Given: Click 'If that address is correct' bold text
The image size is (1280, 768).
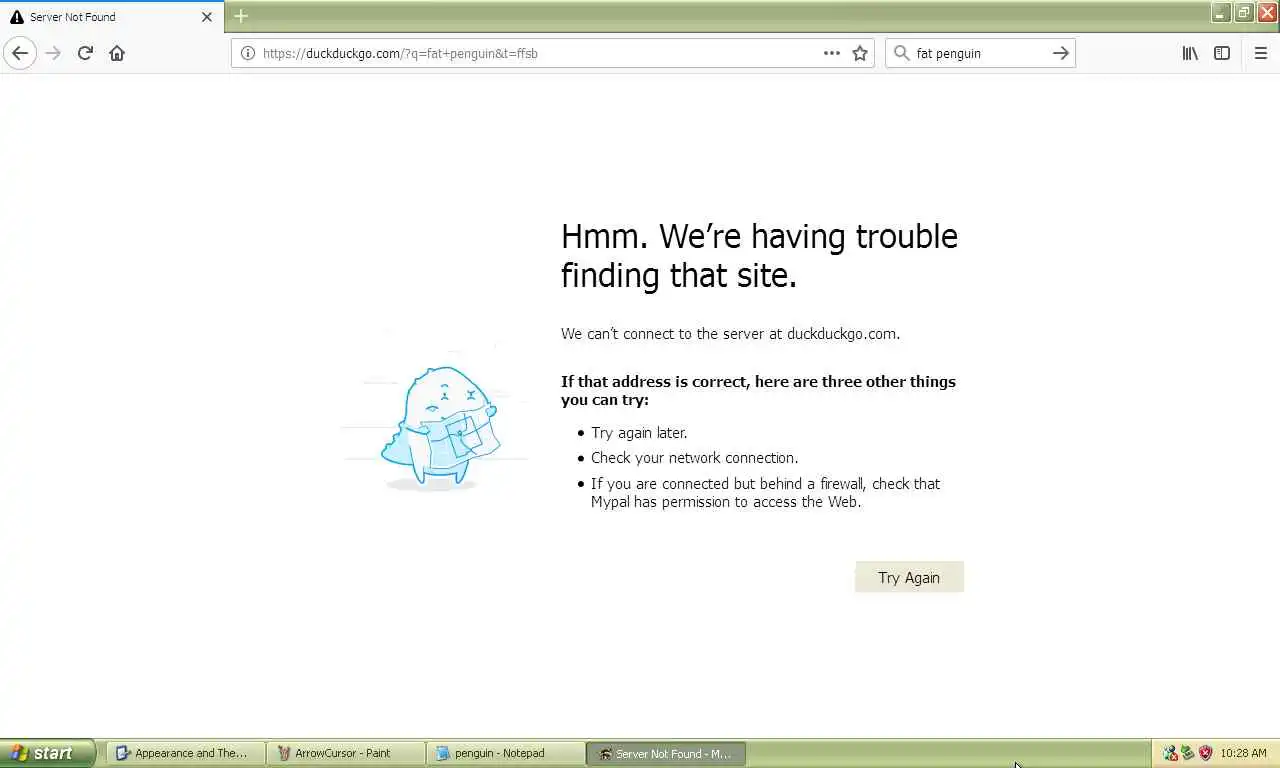Looking at the screenshot, I should pyautogui.click(x=758, y=391).
